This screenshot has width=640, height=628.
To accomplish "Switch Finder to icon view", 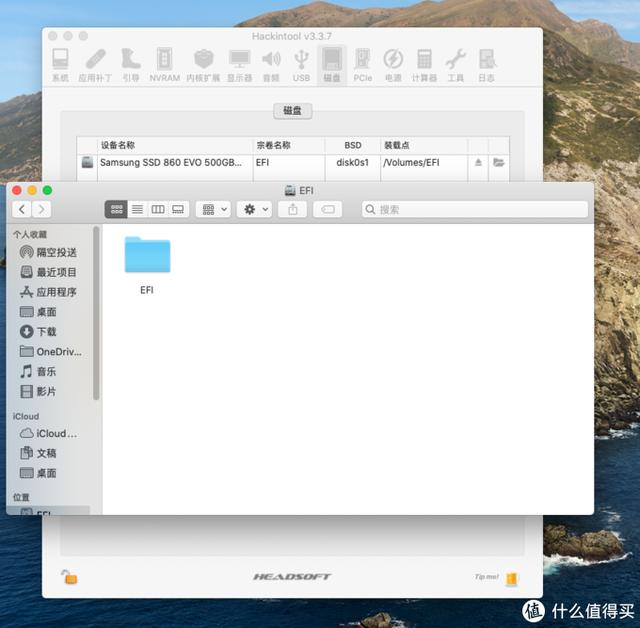I will point(116,209).
